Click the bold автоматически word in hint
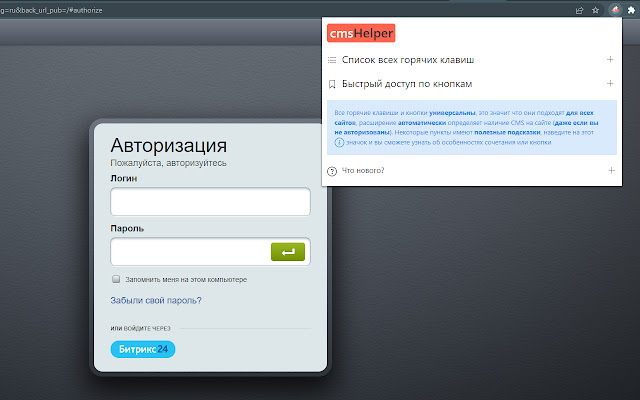 click(422, 123)
